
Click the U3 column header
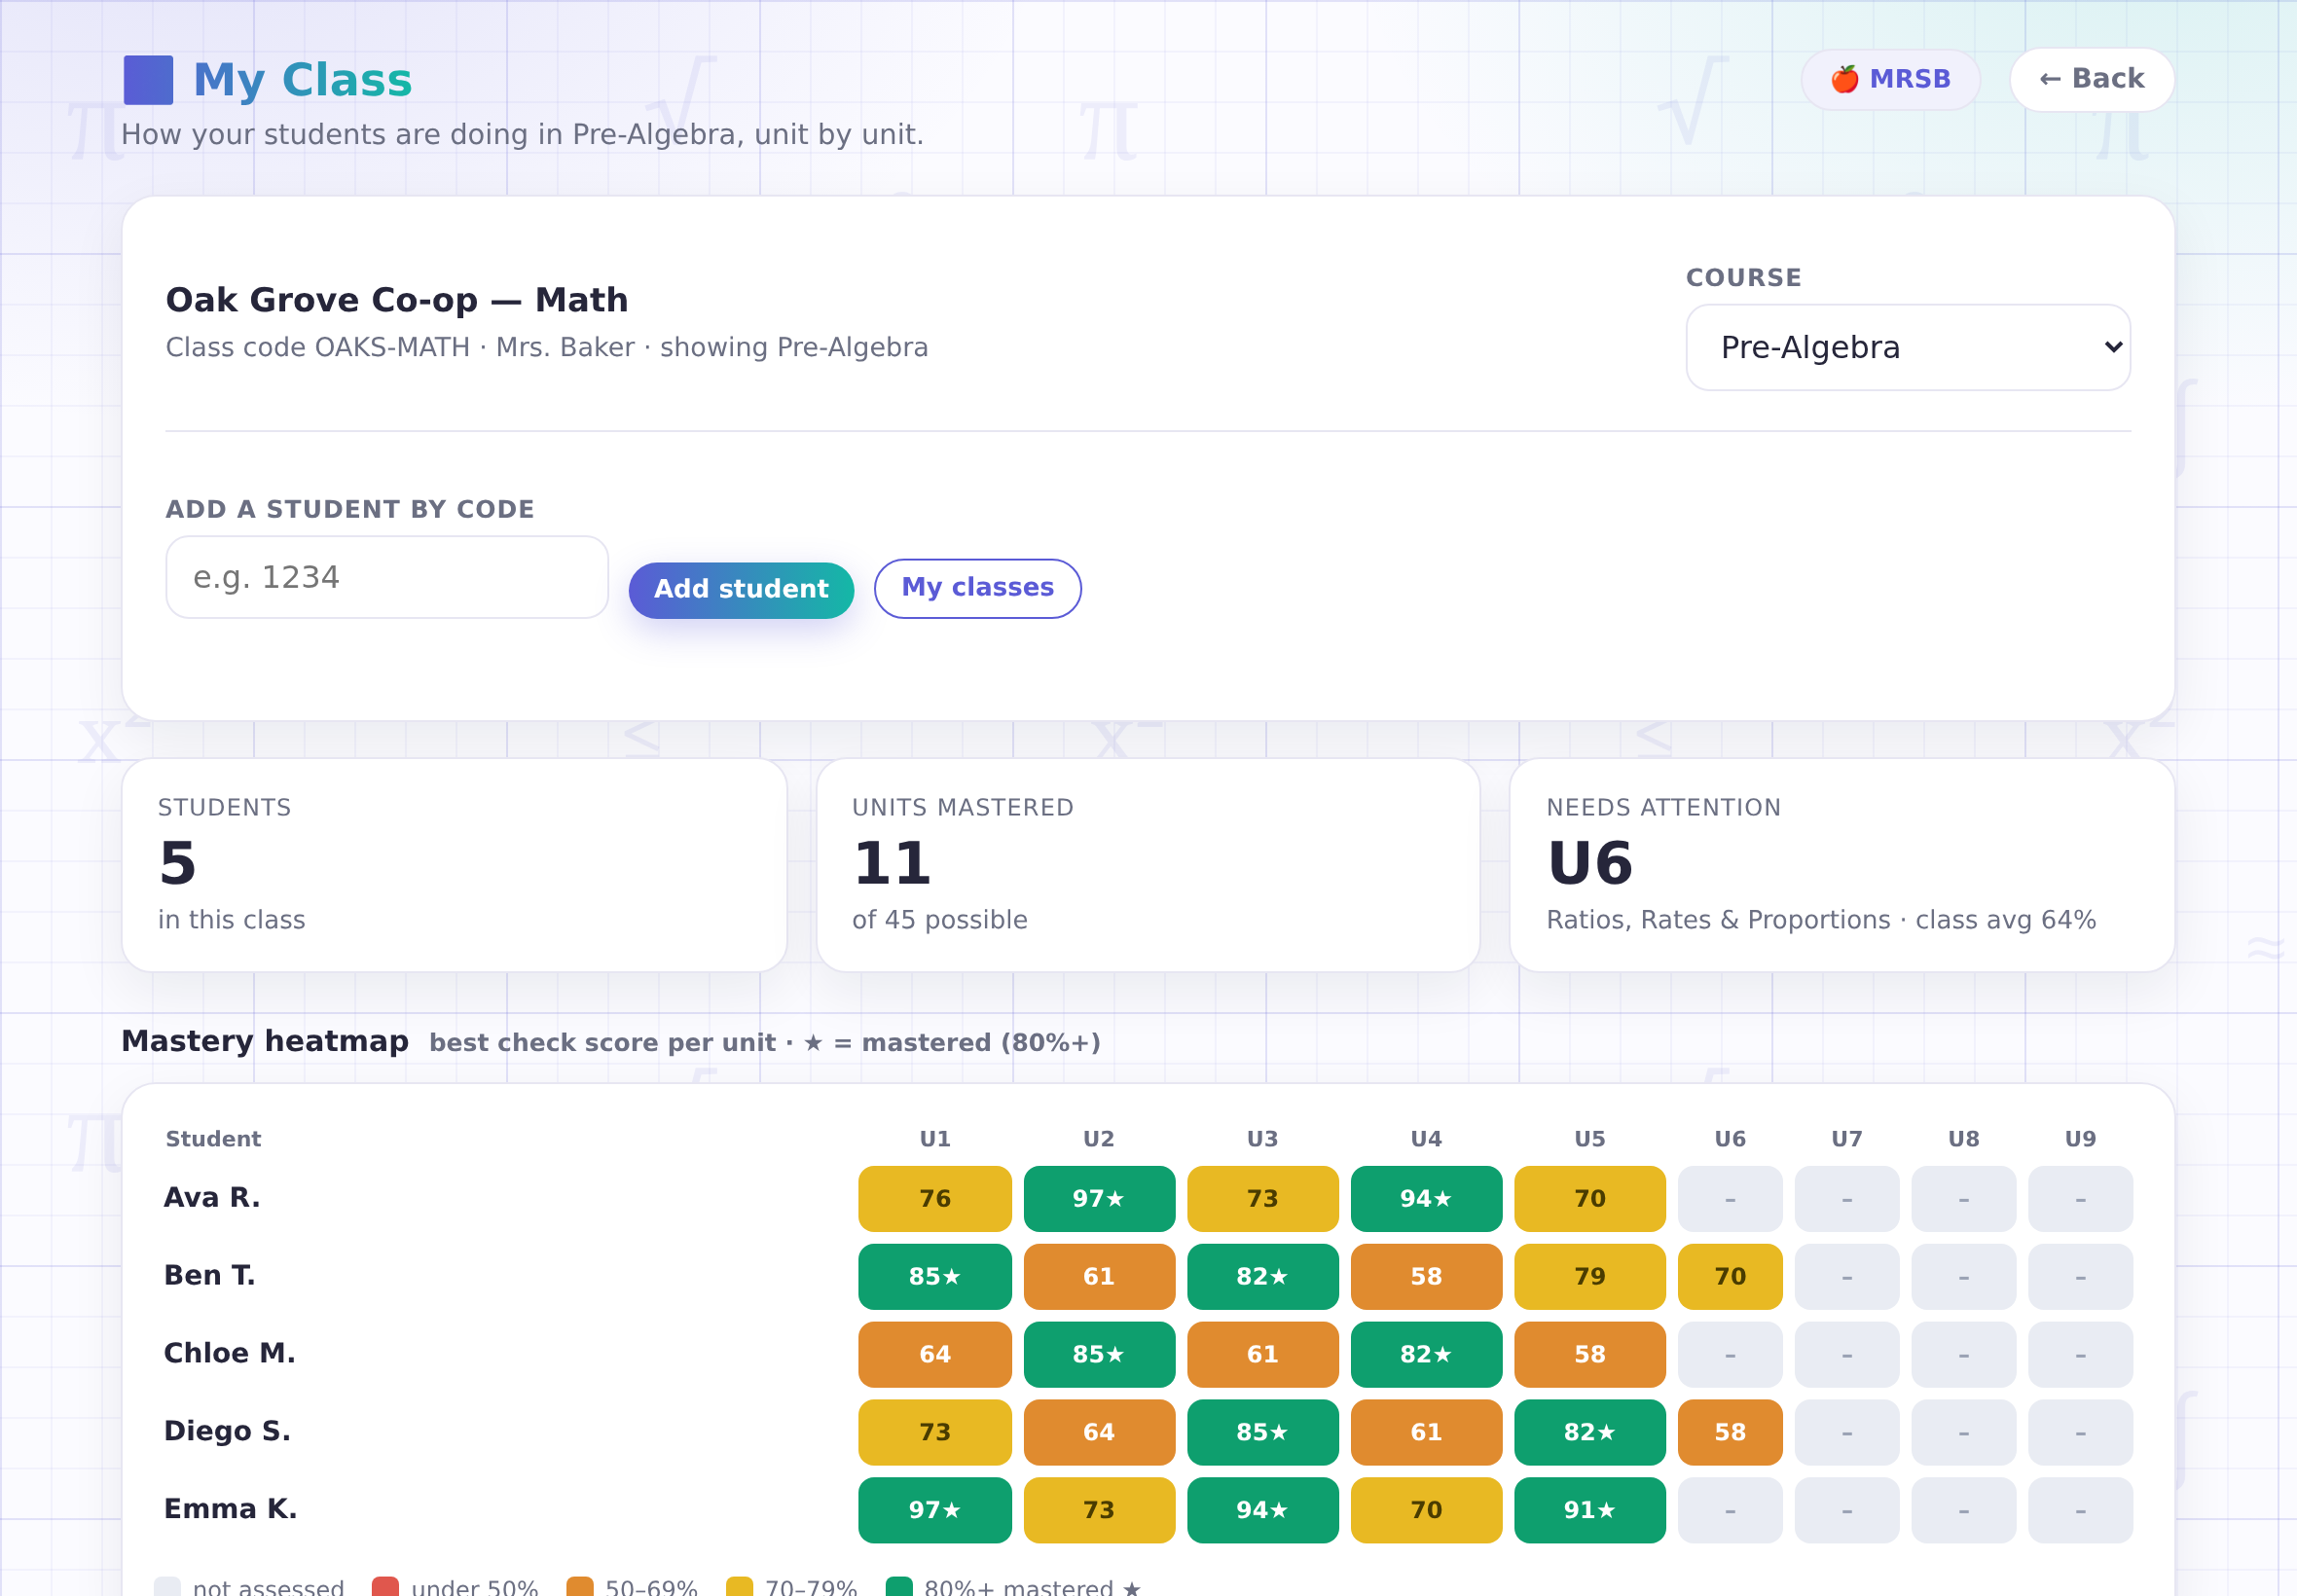[x=1263, y=1139]
